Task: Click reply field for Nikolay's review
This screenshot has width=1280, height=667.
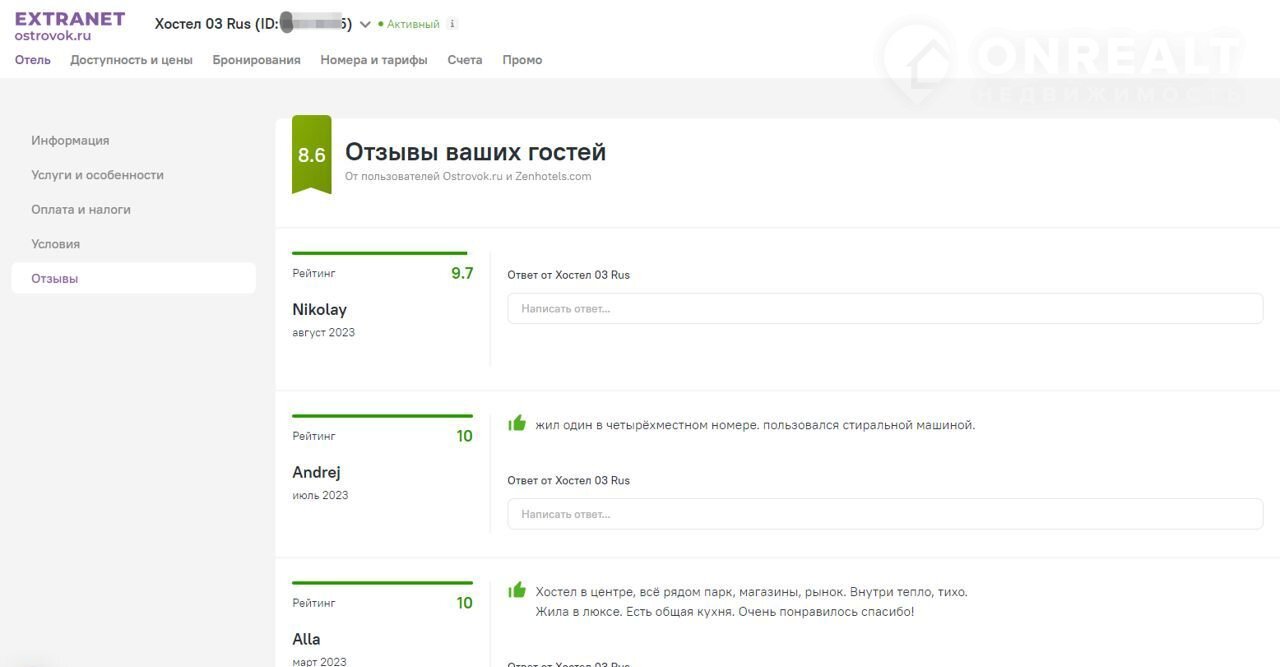Action: [x=884, y=309]
